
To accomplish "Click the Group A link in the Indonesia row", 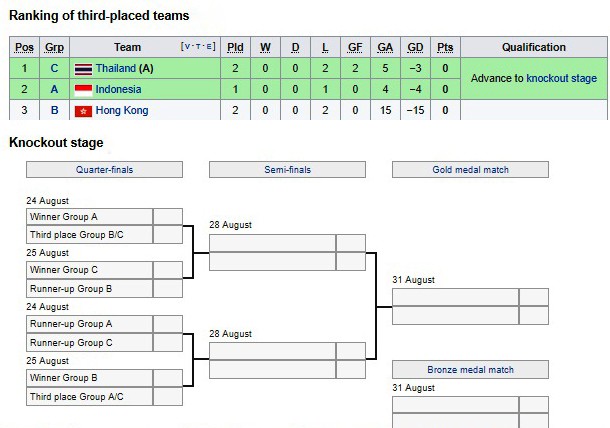I will coord(54,89).
